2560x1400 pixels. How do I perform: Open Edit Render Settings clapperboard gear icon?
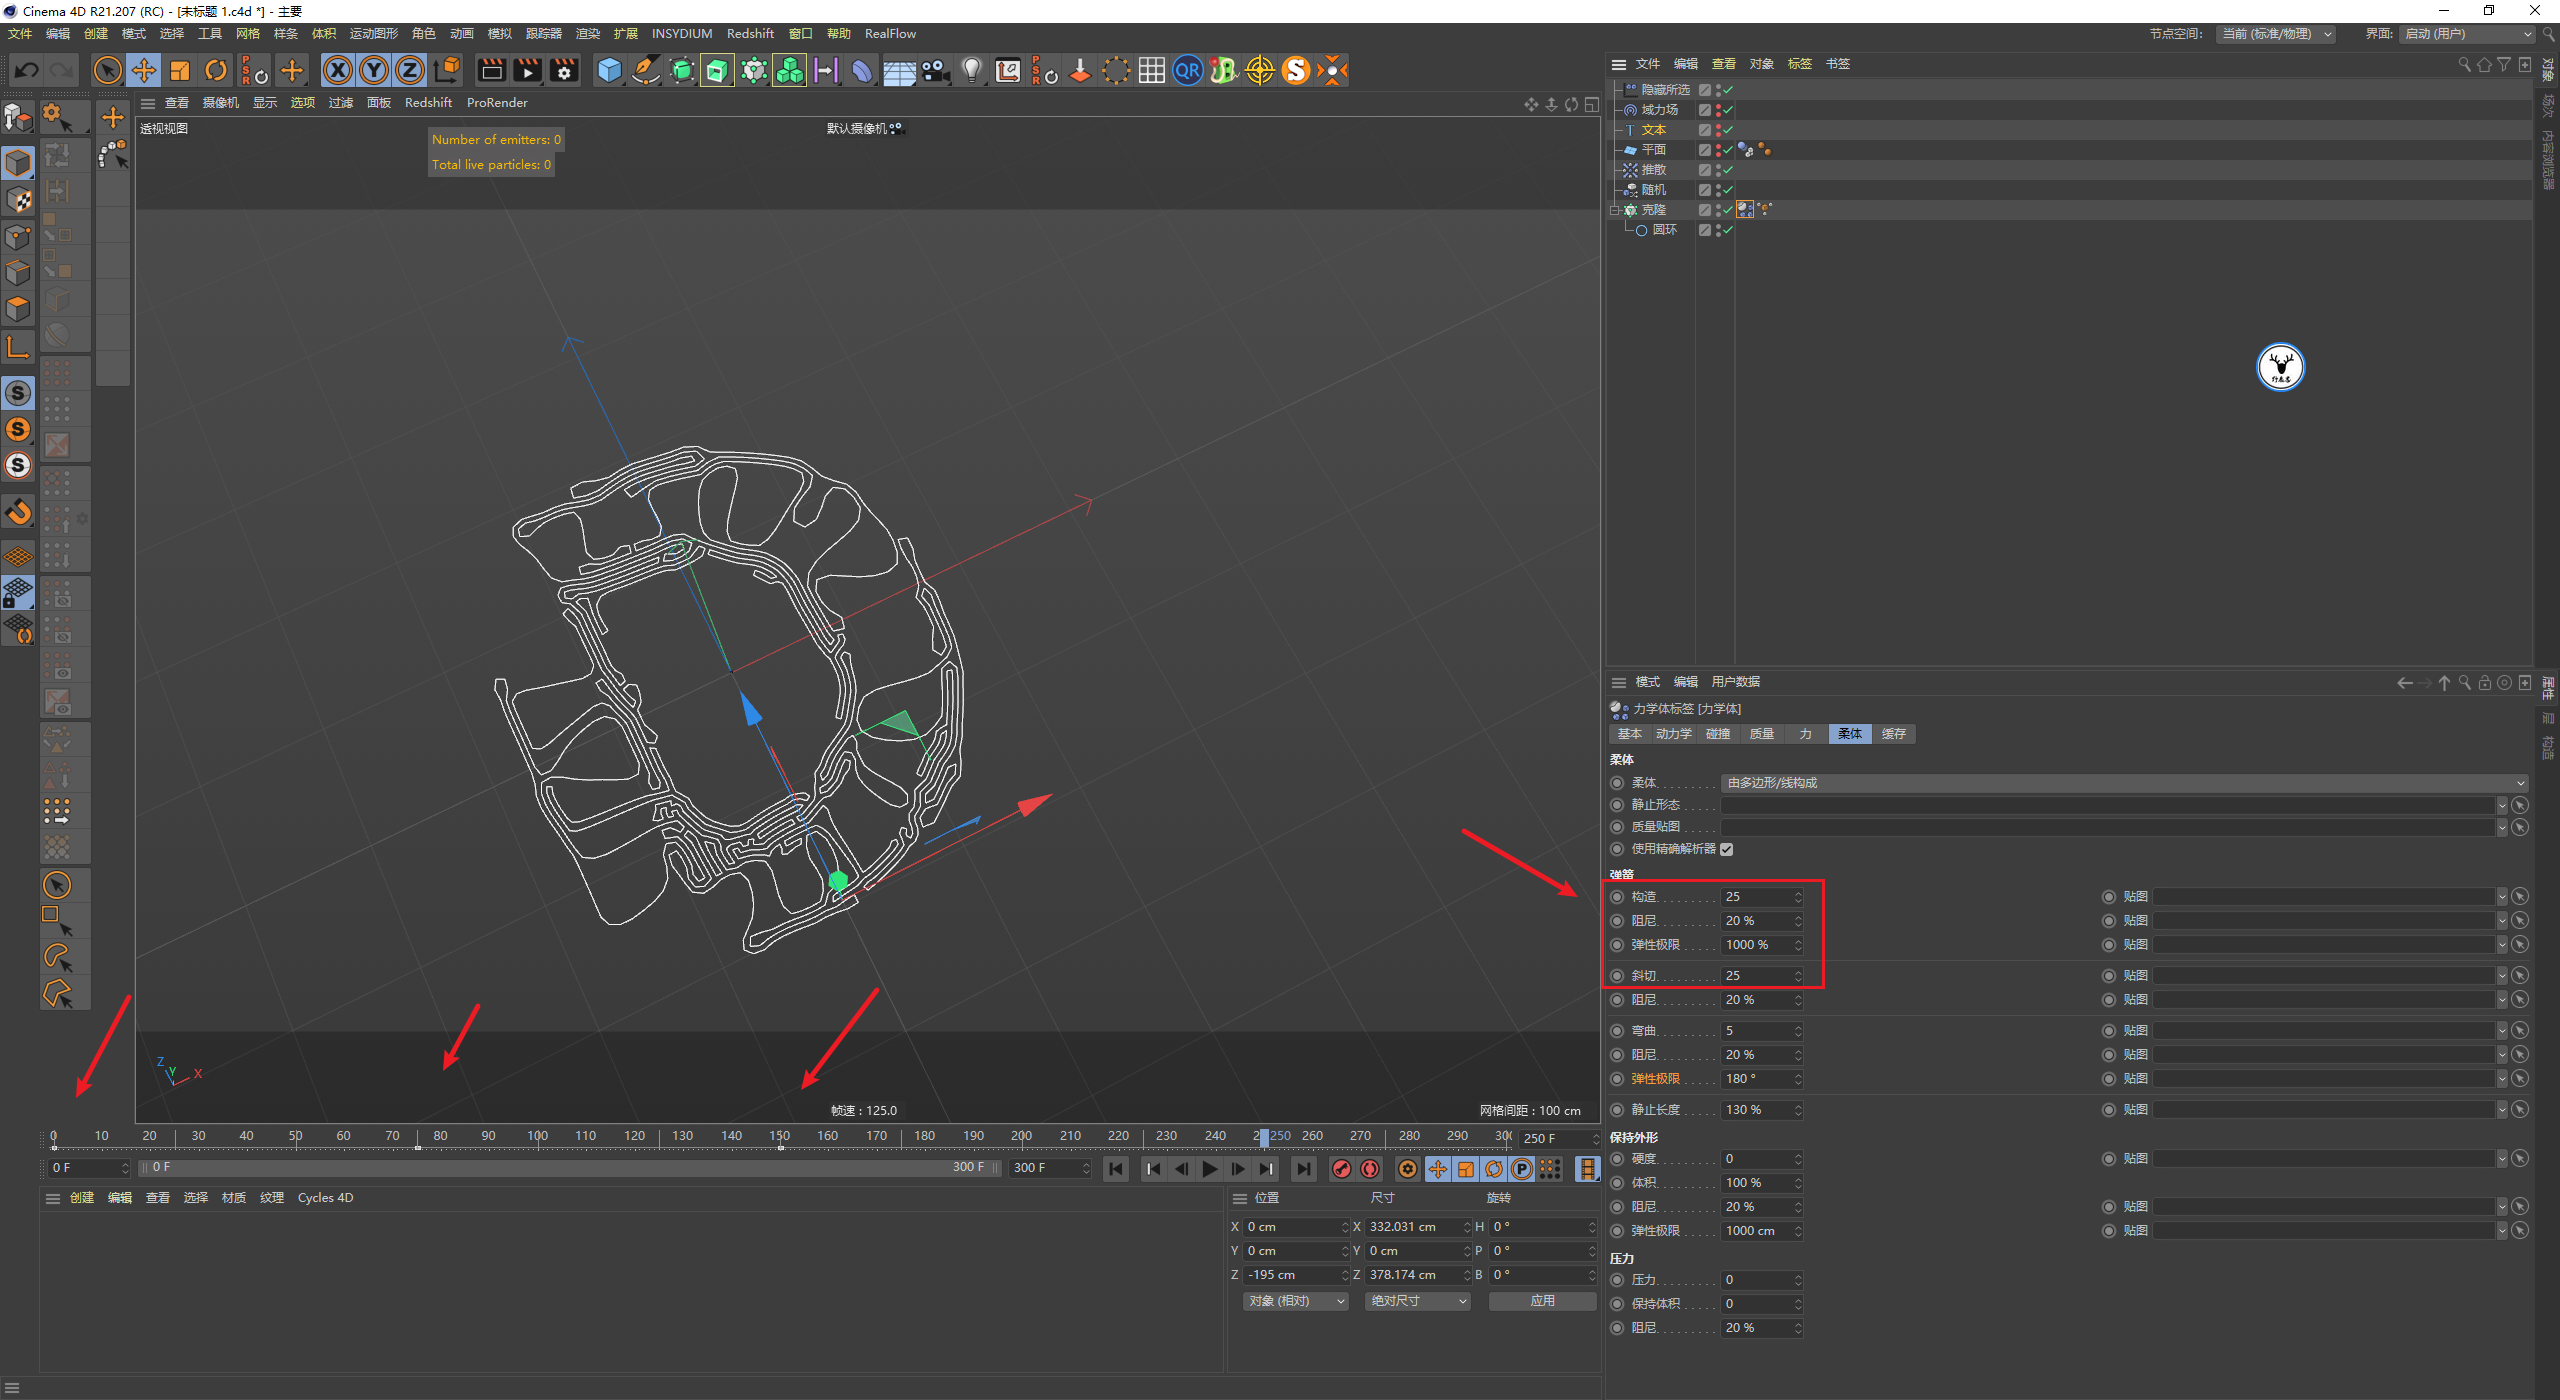click(x=564, y=70)
